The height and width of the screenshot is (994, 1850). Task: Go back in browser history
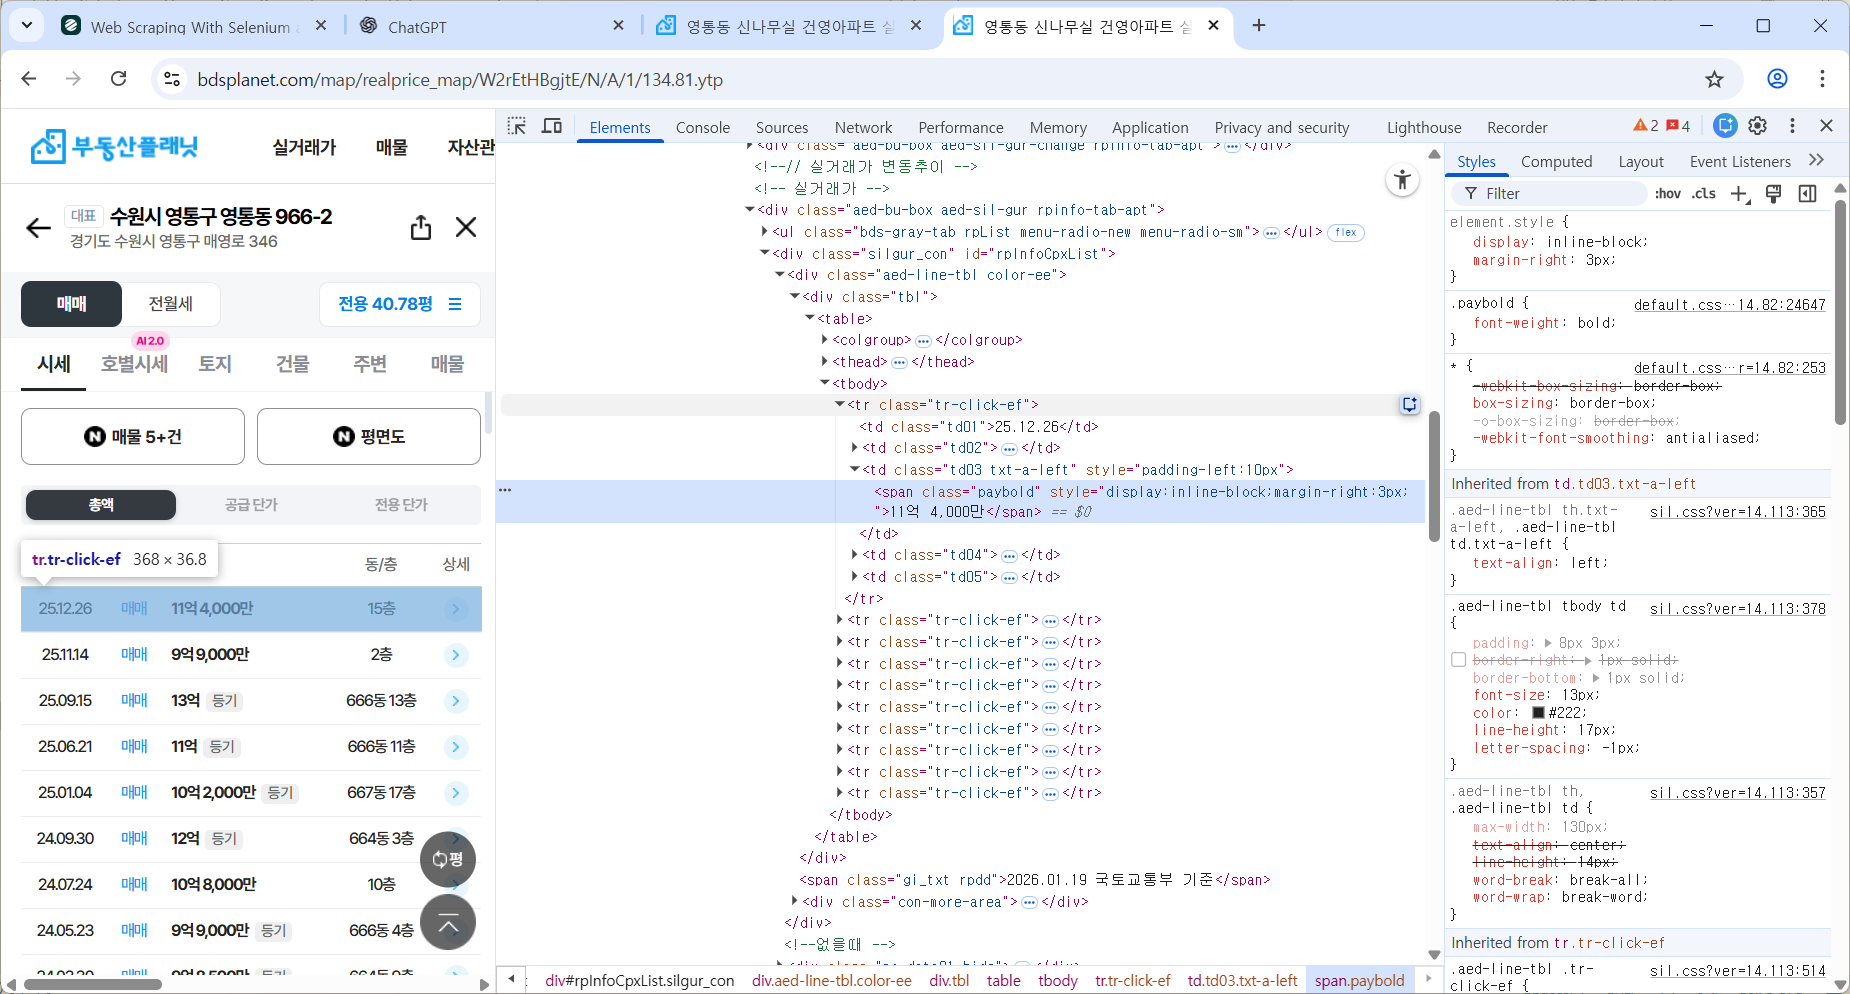(x=29, y=79)
